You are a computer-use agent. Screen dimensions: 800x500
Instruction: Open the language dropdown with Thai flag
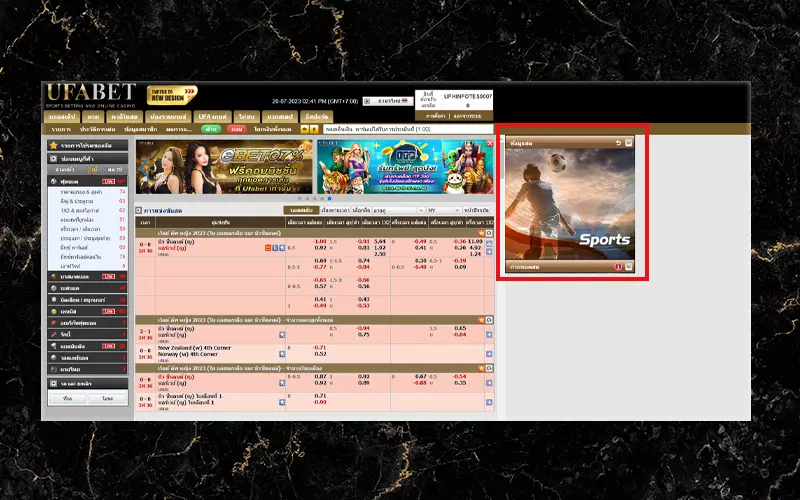(x=385, y=101)
